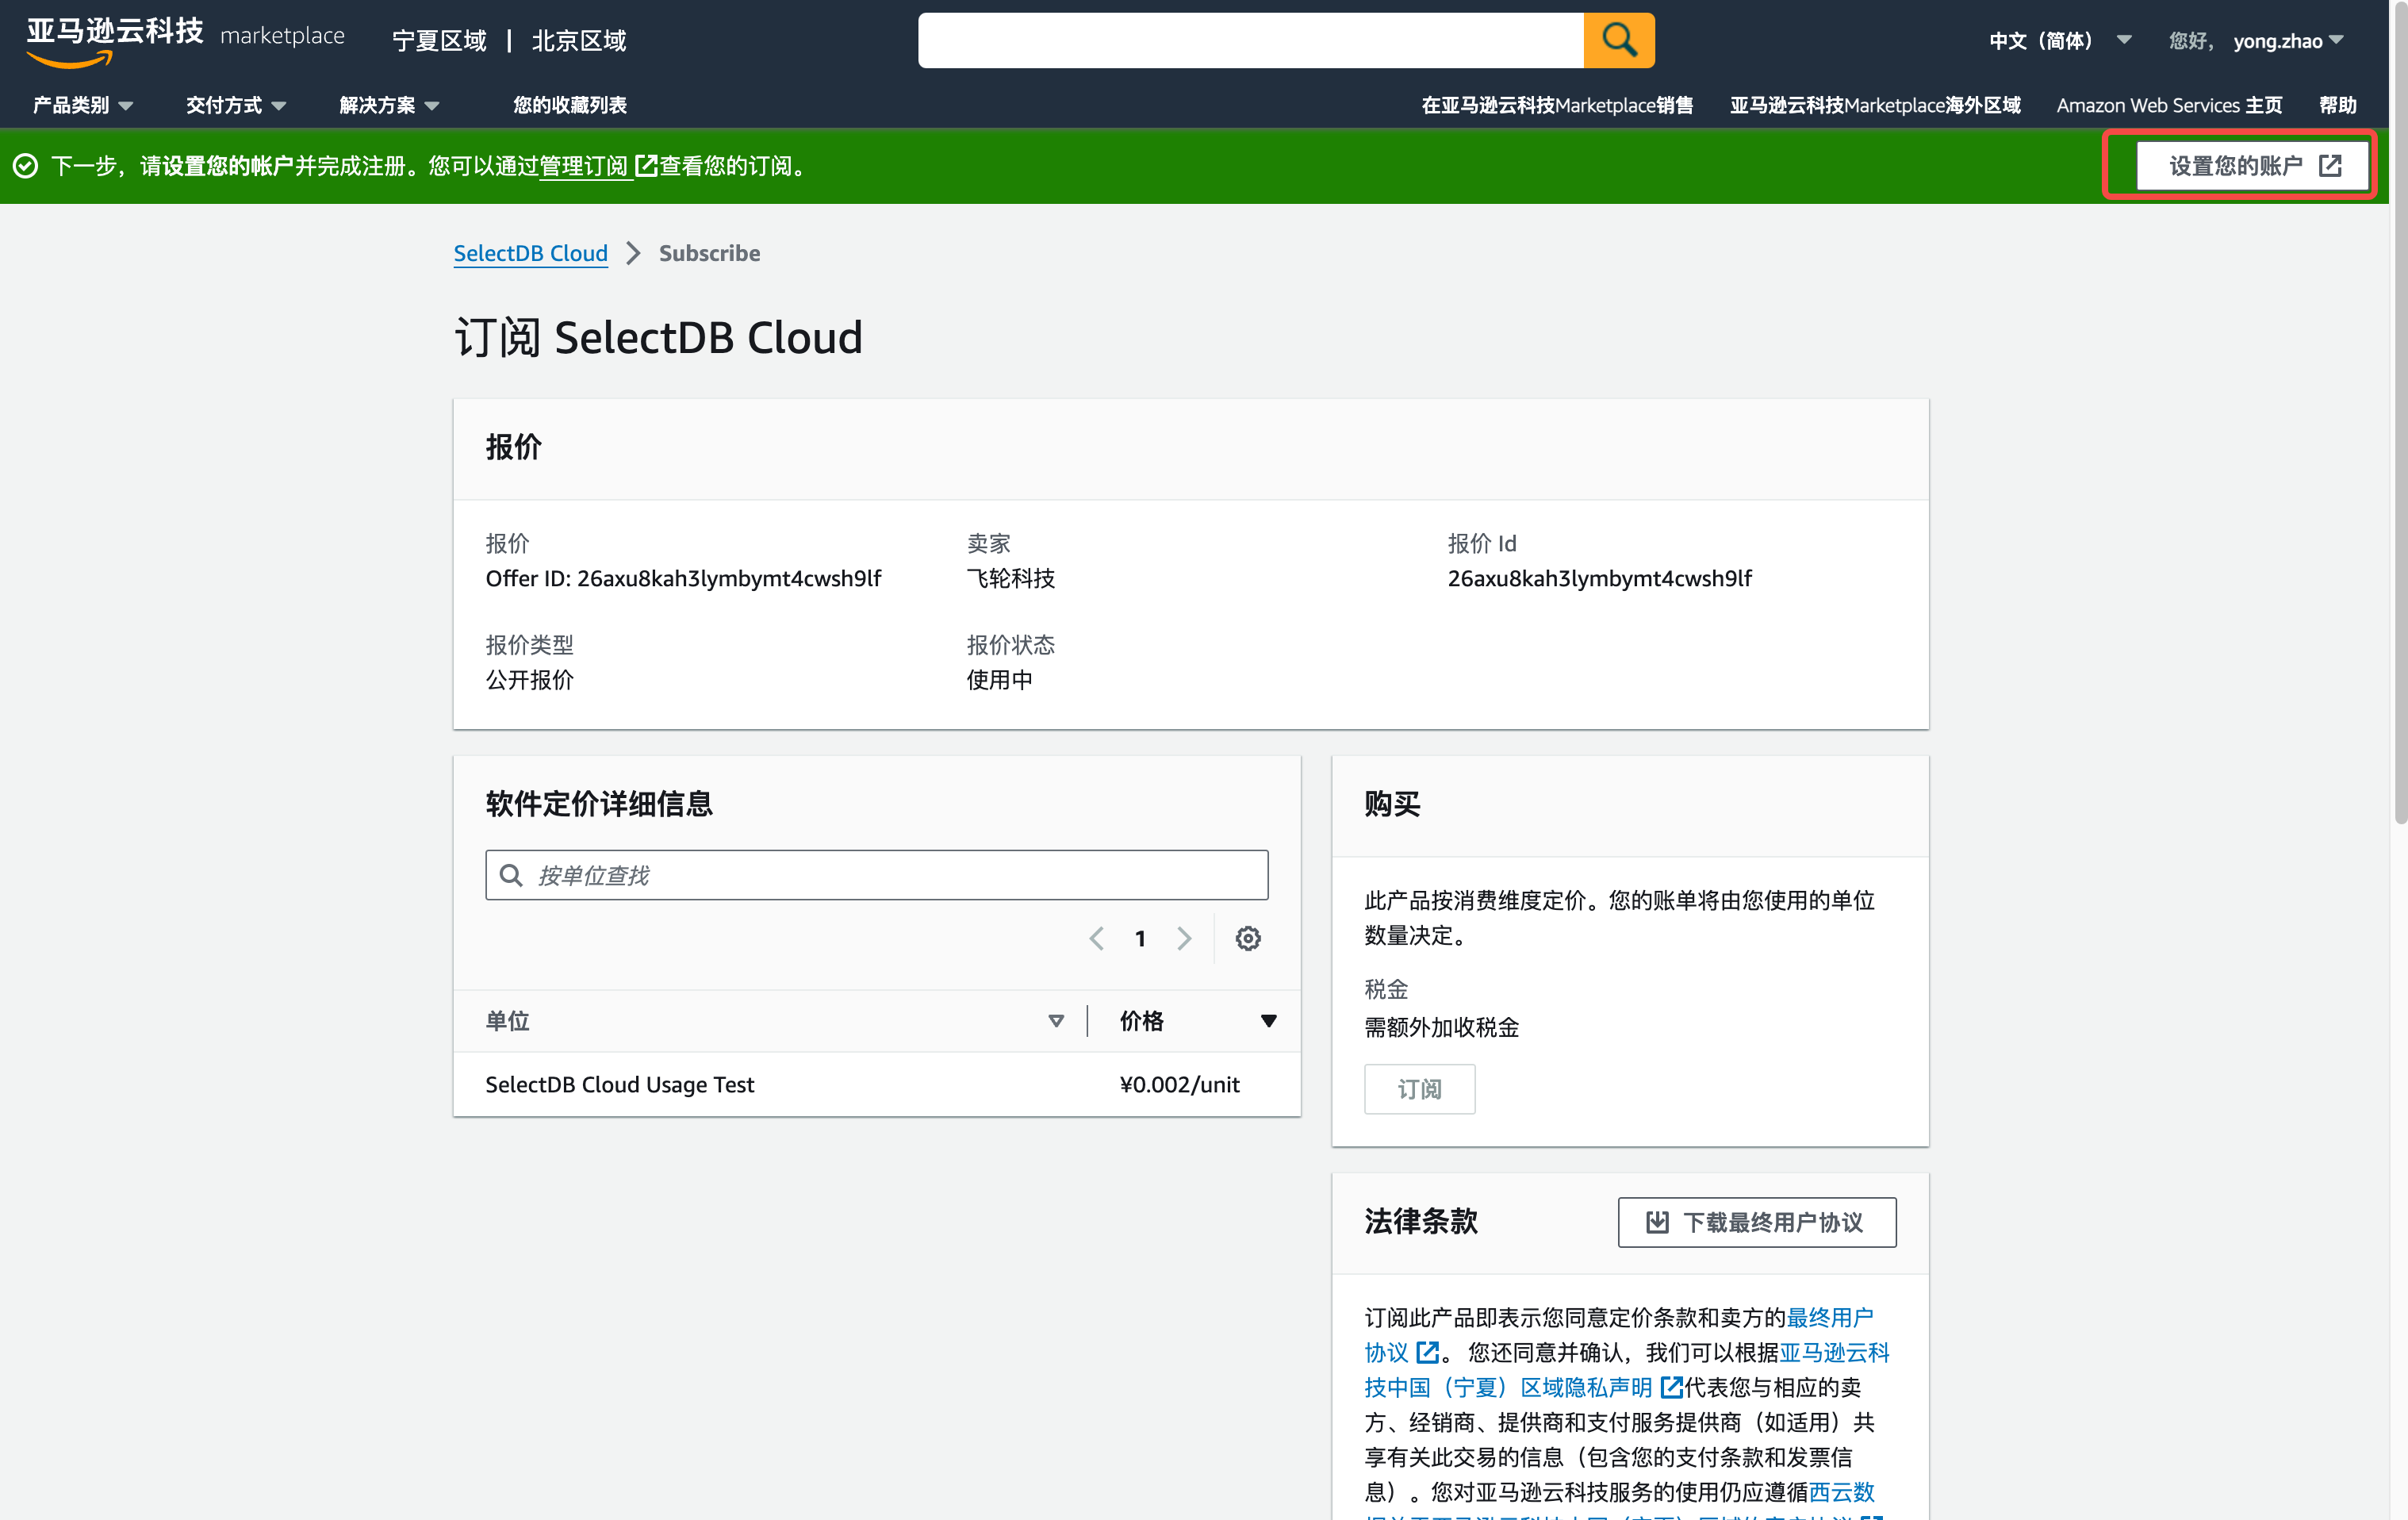The image size is (2408, 1520).
Task: Click the green banner success check icon
Action: click(x=25, y=166)
